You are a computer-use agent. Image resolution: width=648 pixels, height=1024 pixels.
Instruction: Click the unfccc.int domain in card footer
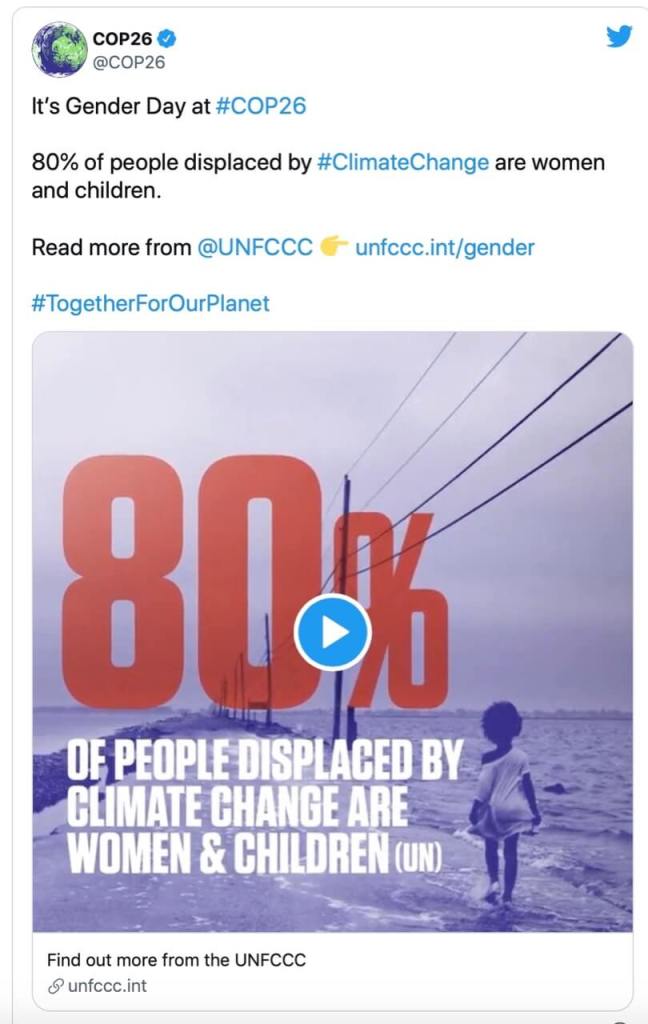point(105,986)
